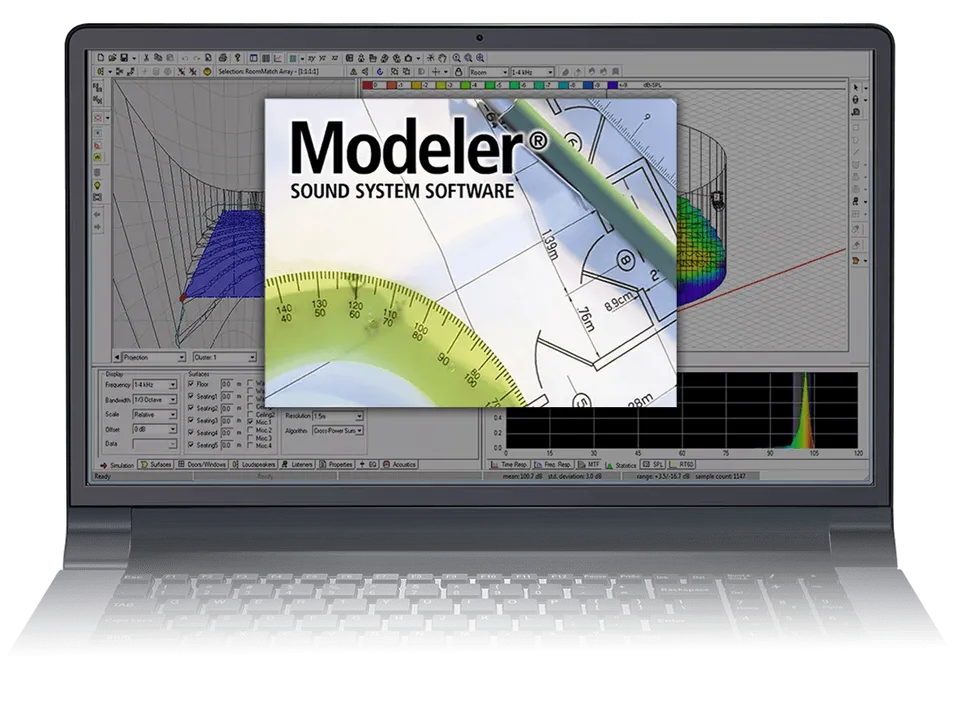Click the New file icon
Viewport: 960px width, 720px height.
pyautogui.click(x=101, y=58)
